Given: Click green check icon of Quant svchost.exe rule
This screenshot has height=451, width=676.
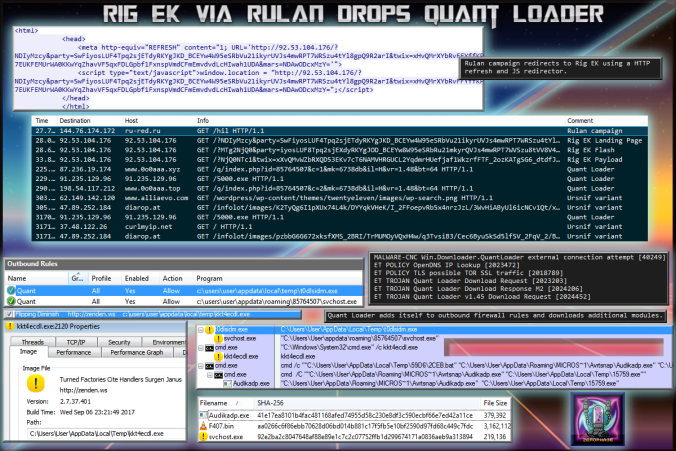Looking at the screenshot, I should (x=11, y=301).
